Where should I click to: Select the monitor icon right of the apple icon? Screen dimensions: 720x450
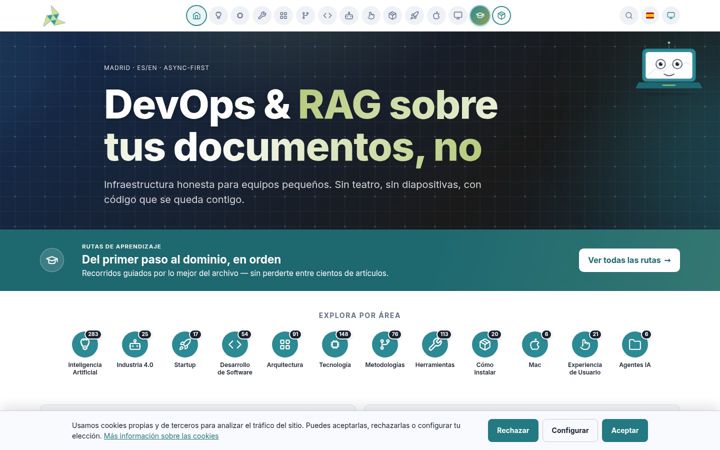[458, 16]
